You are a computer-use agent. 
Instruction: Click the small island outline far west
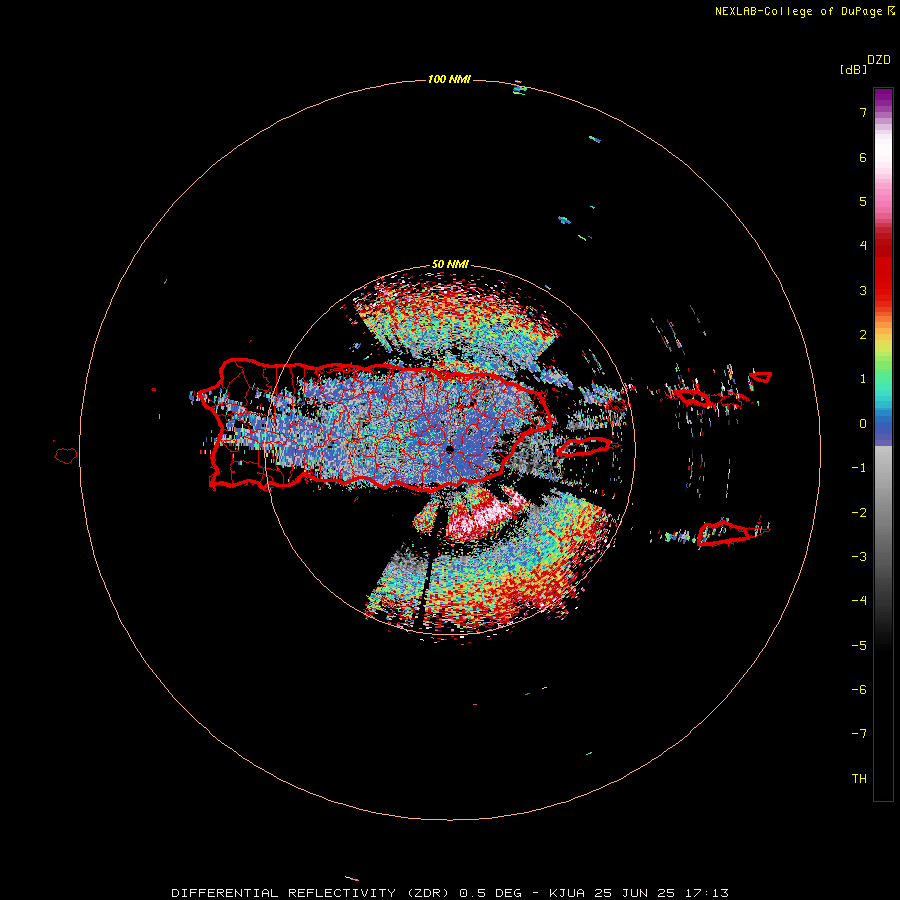pos(65,456)
